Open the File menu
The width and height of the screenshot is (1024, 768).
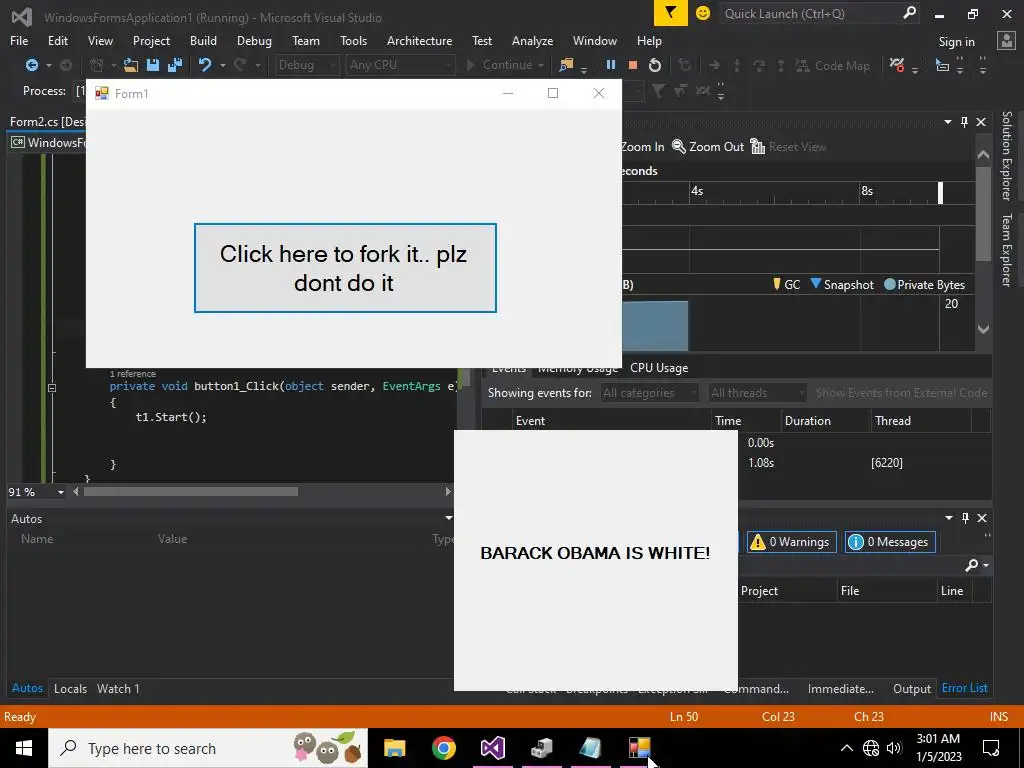pos(19,40)
